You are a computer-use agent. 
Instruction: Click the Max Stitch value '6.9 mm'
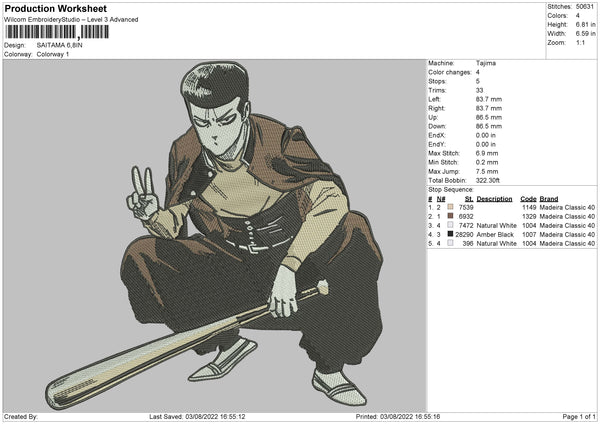tap(487, 153)
